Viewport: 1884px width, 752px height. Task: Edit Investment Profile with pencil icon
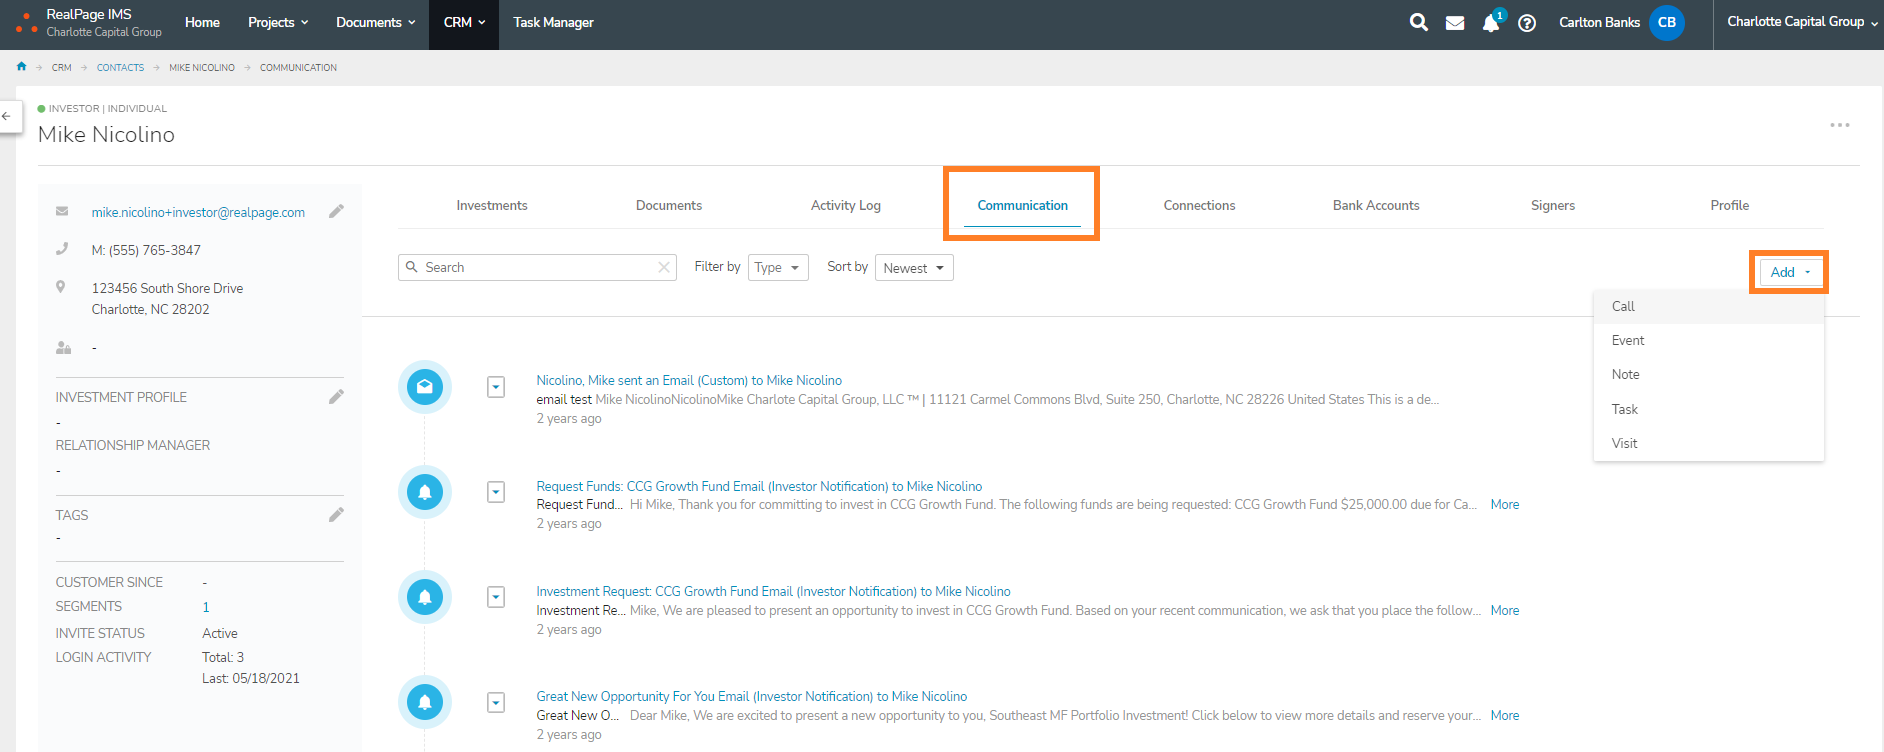336,397
